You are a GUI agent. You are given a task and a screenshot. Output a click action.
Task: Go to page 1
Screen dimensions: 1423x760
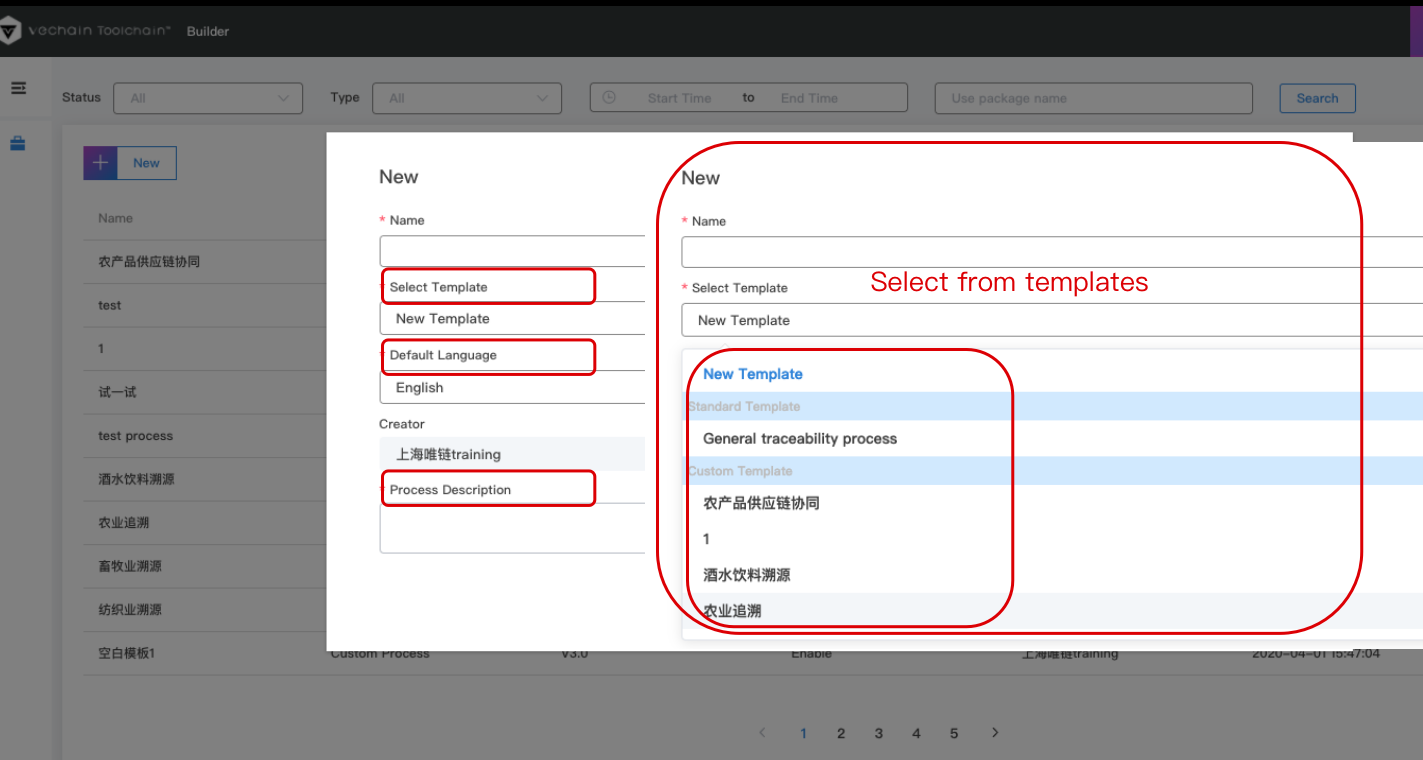(x=803, y=733)
